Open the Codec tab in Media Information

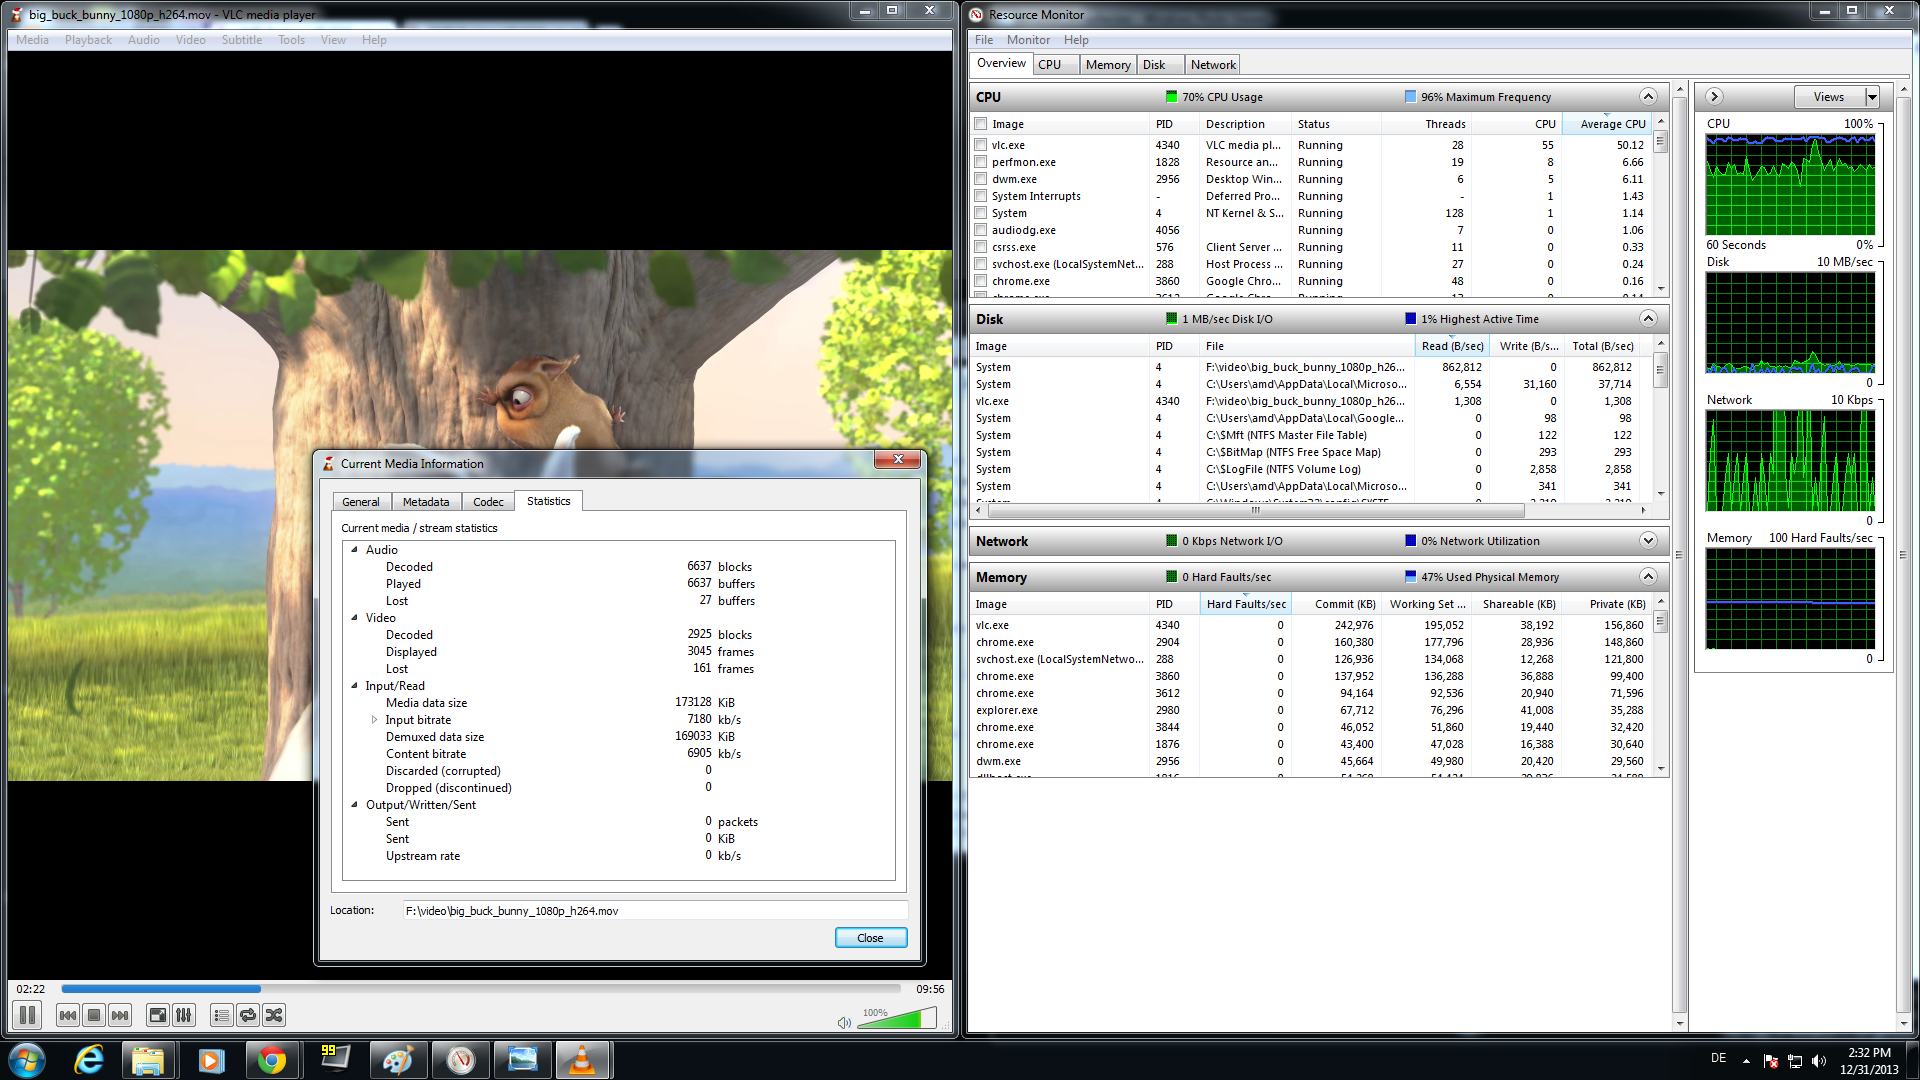coord(488,502)
